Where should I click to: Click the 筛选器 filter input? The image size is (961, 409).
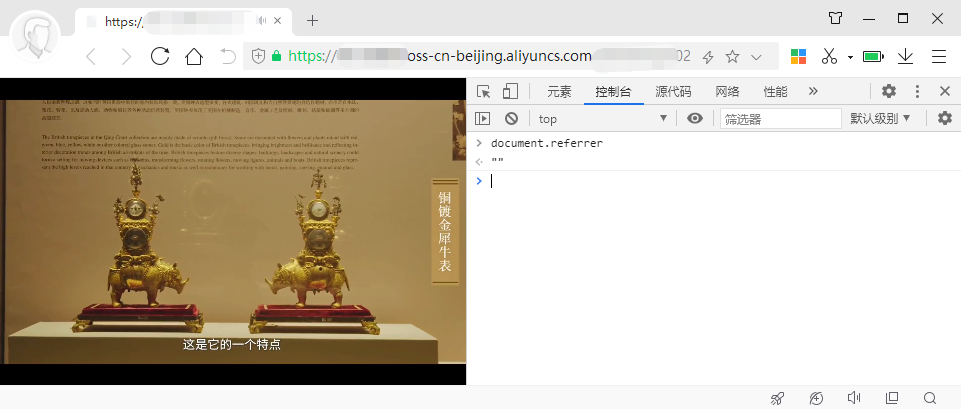click(781, 118)
